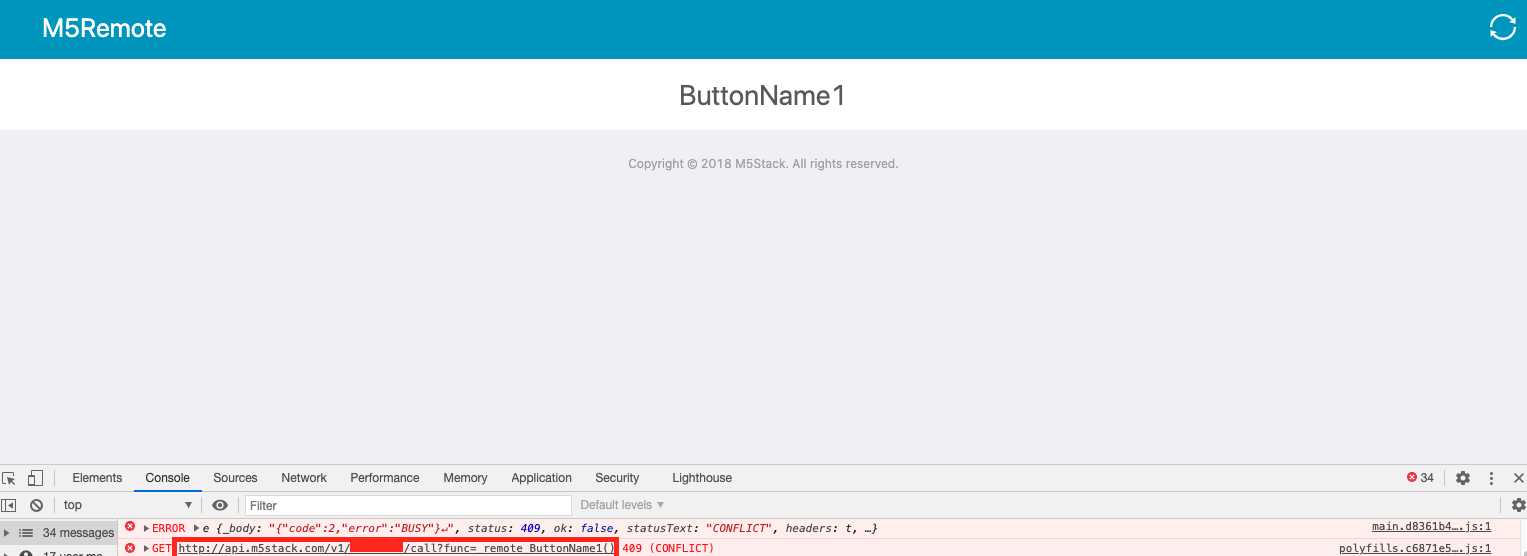Screen dimensions: 1527x556
Task: Clear the console
Action: [x=36, y=505]
